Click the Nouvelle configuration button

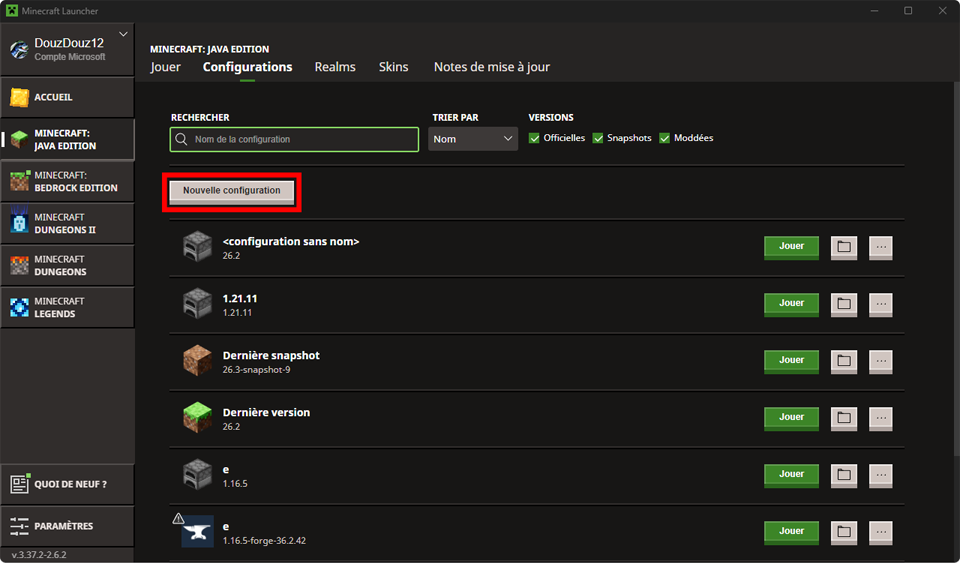coord(231,191)
